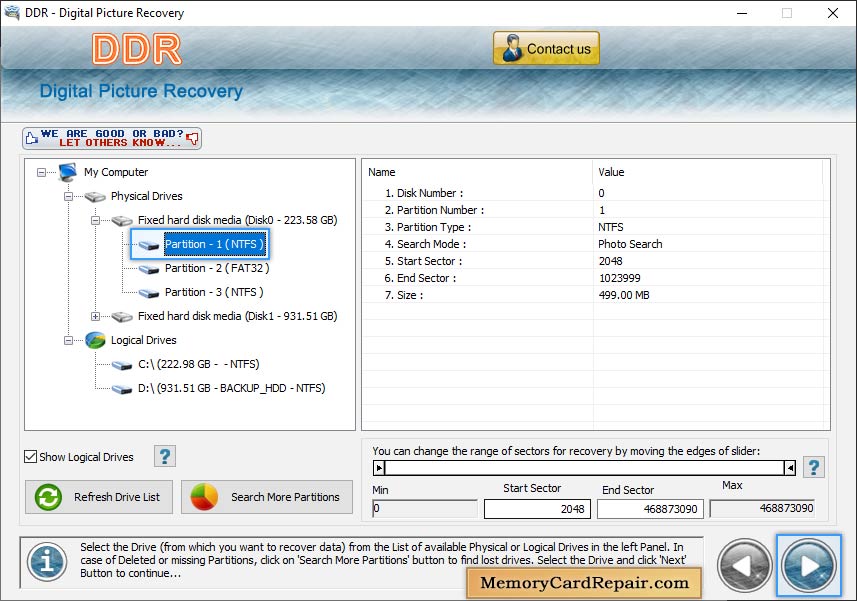This screenshot has width=857, height=601.
Task: Click the Partition - 1 drive icon
Action: click(x=149, y=245)
